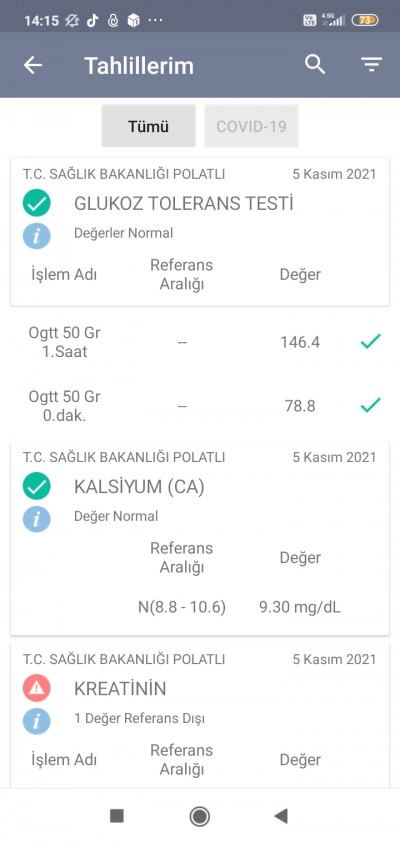
Task: Switch to the COVID-19 tab
Action: click(x=251, y=126)
